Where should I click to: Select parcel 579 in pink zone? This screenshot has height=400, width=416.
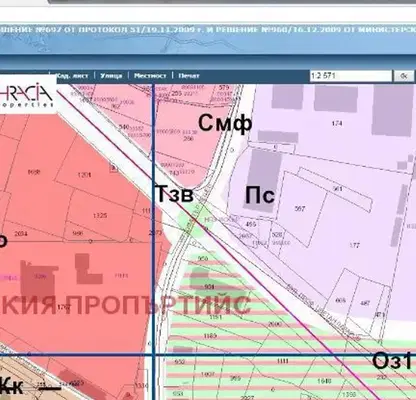pyautogui.click(x=224, y=88)
